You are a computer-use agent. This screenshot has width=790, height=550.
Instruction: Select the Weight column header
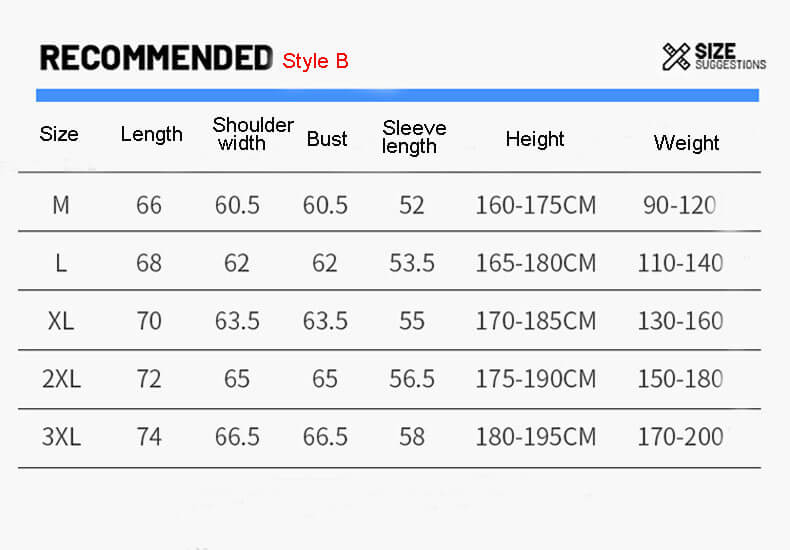point(686,142)
